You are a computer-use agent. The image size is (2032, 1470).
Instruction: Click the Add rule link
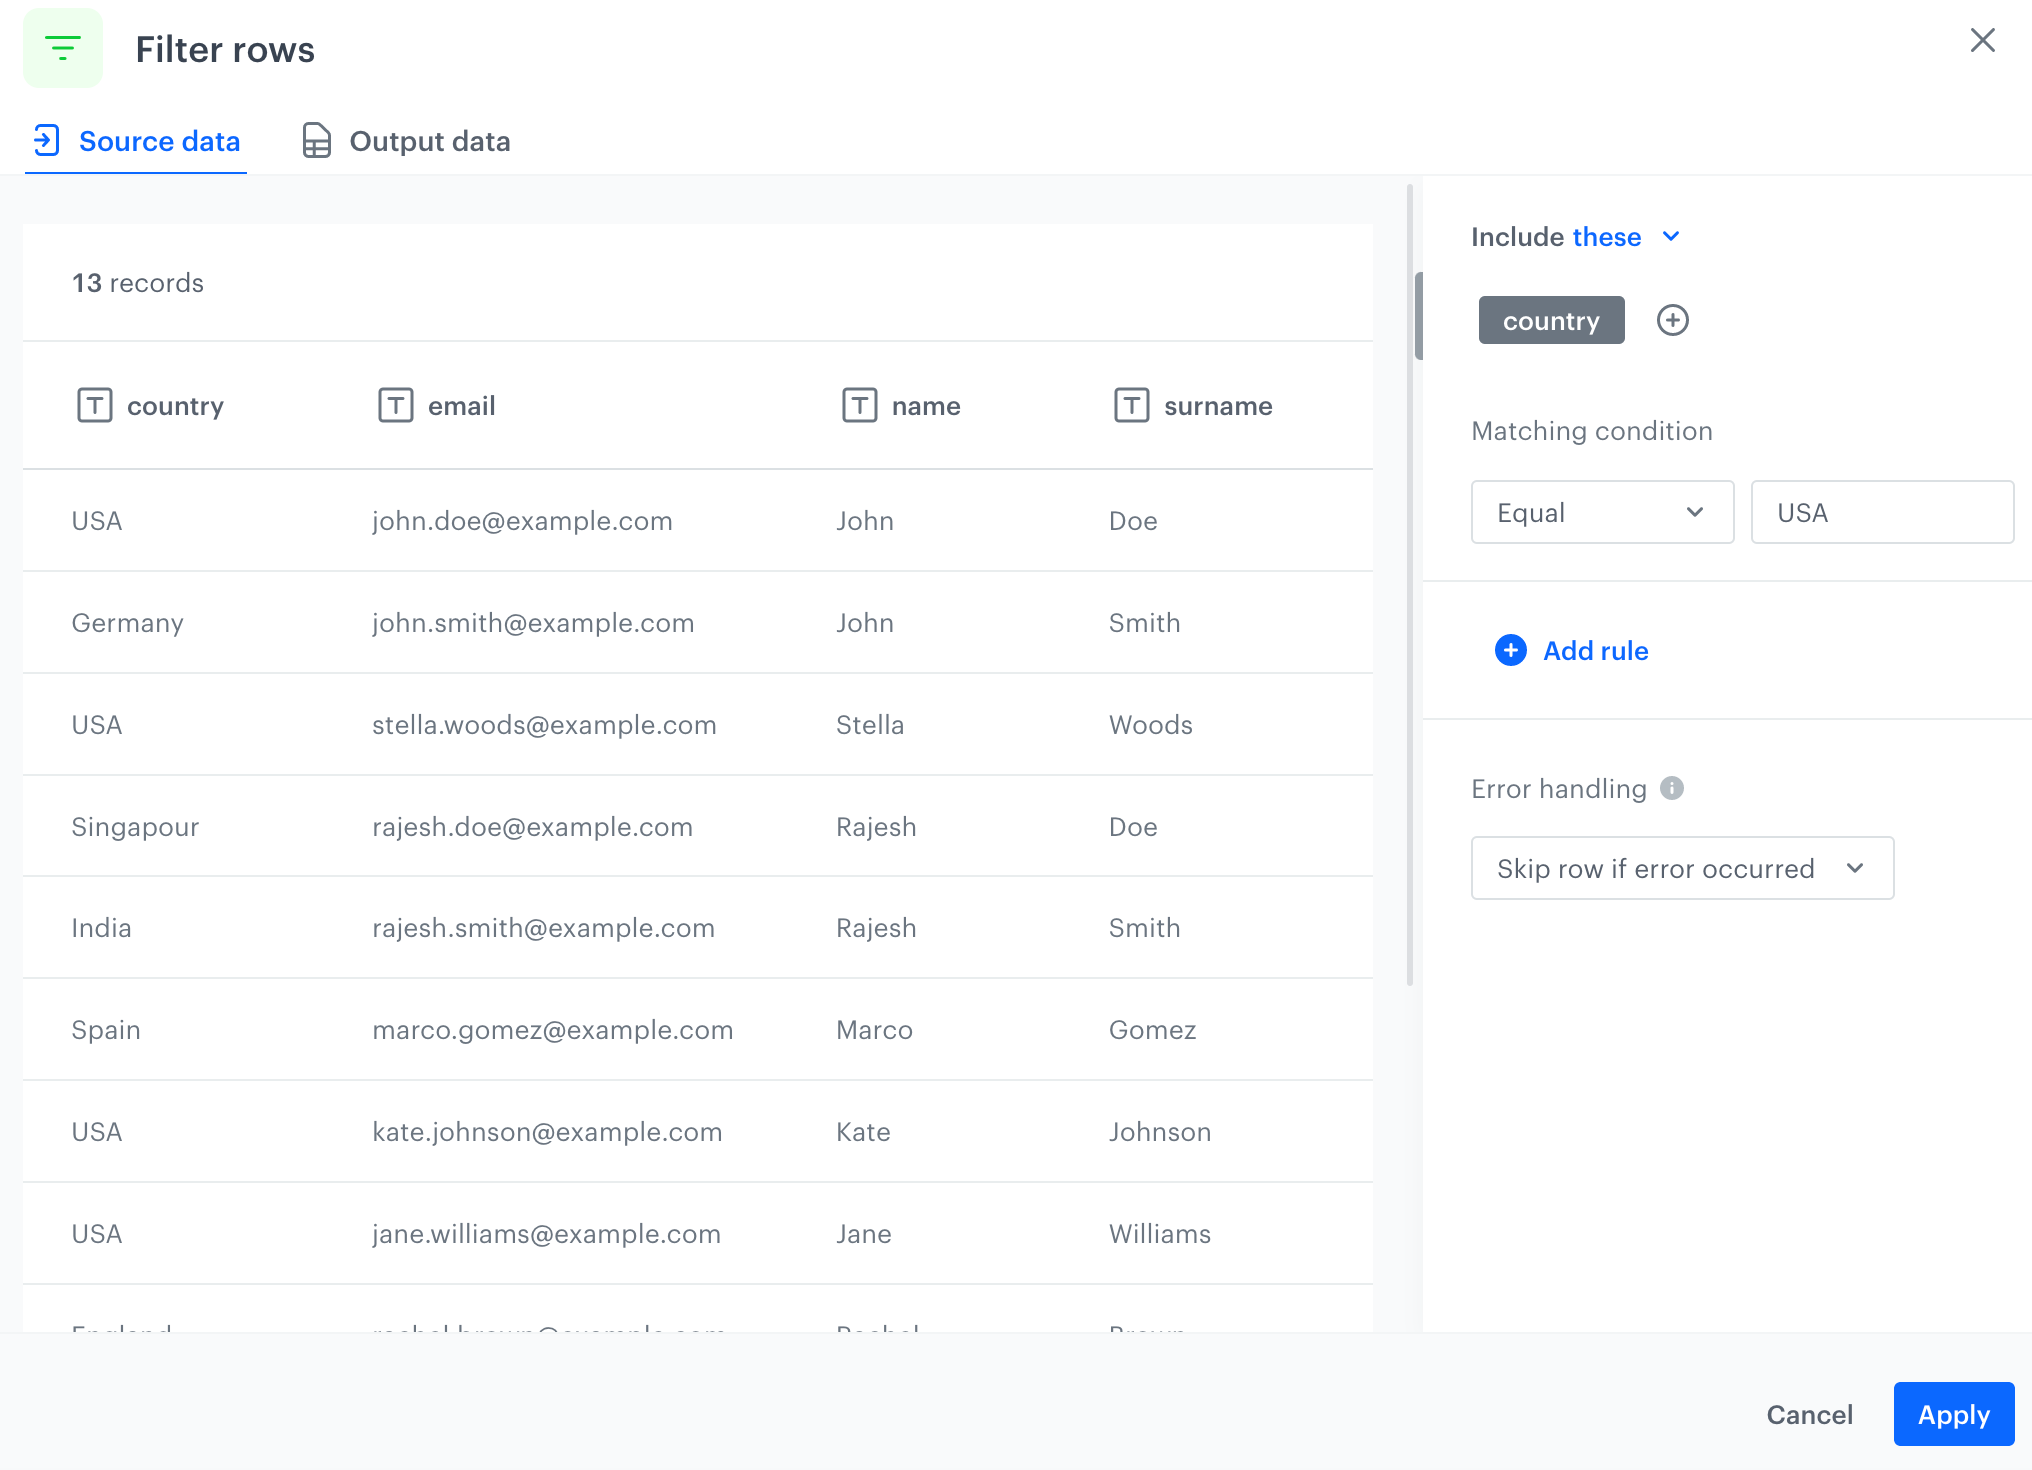(x=1596, y=650)
